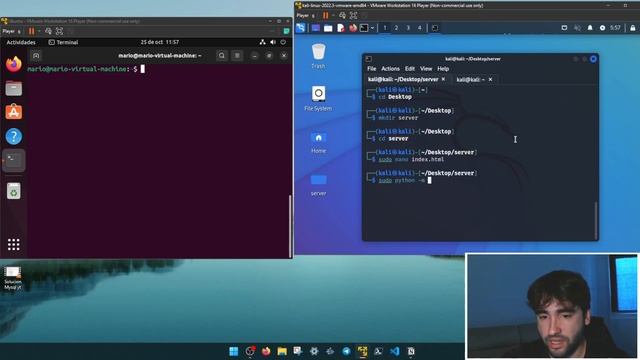Switch to Kali workspace 4
640x360 pixels.
click(419, 28)
